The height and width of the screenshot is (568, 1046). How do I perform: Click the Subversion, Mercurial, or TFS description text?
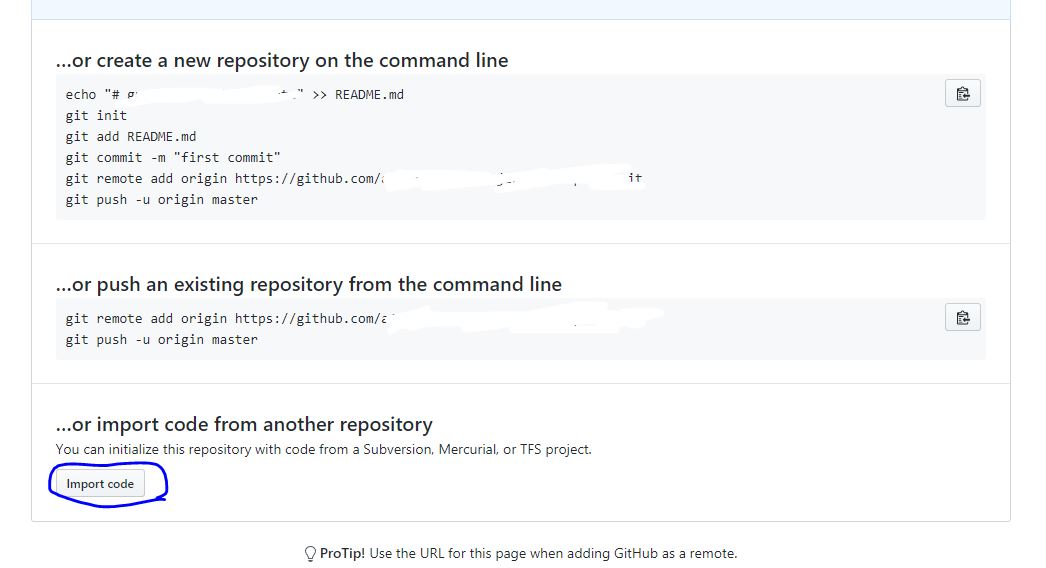324,449
